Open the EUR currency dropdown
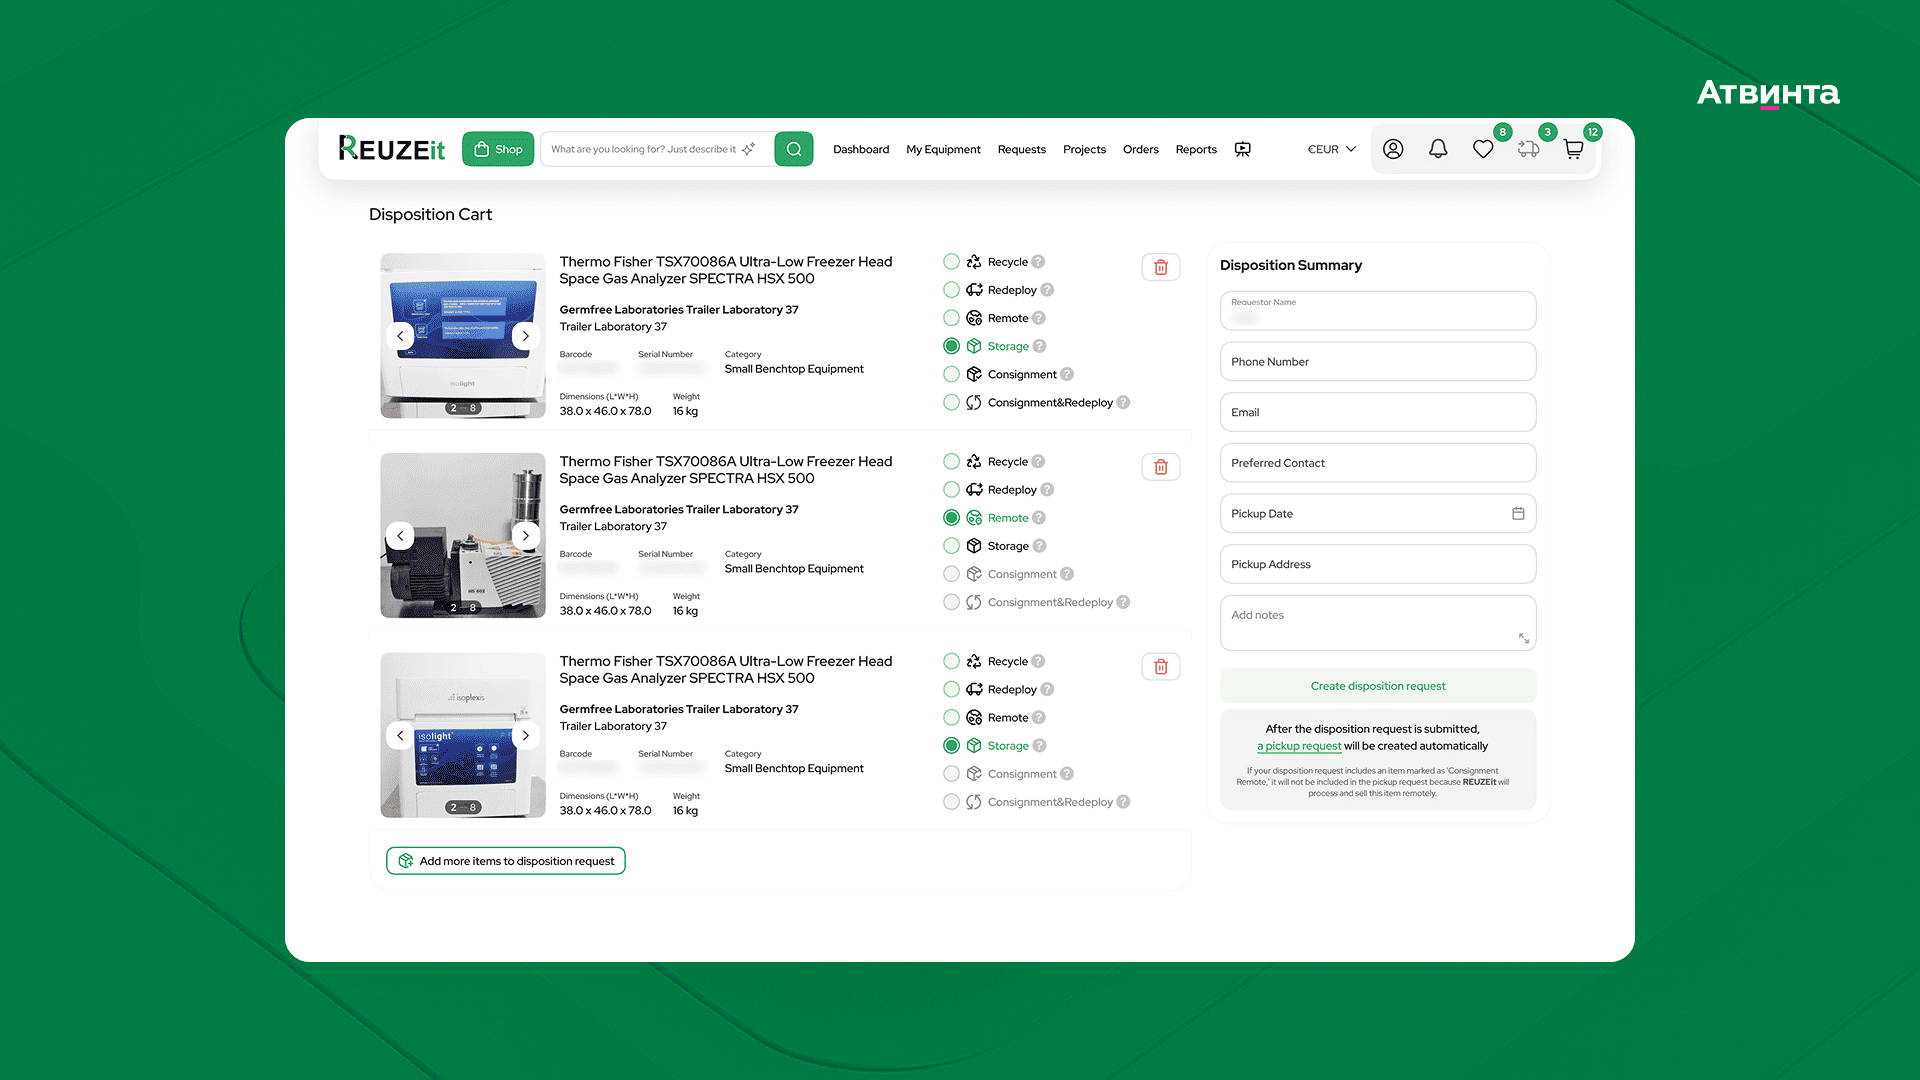1920x1080 pixels. click(x=1332, y=149)
